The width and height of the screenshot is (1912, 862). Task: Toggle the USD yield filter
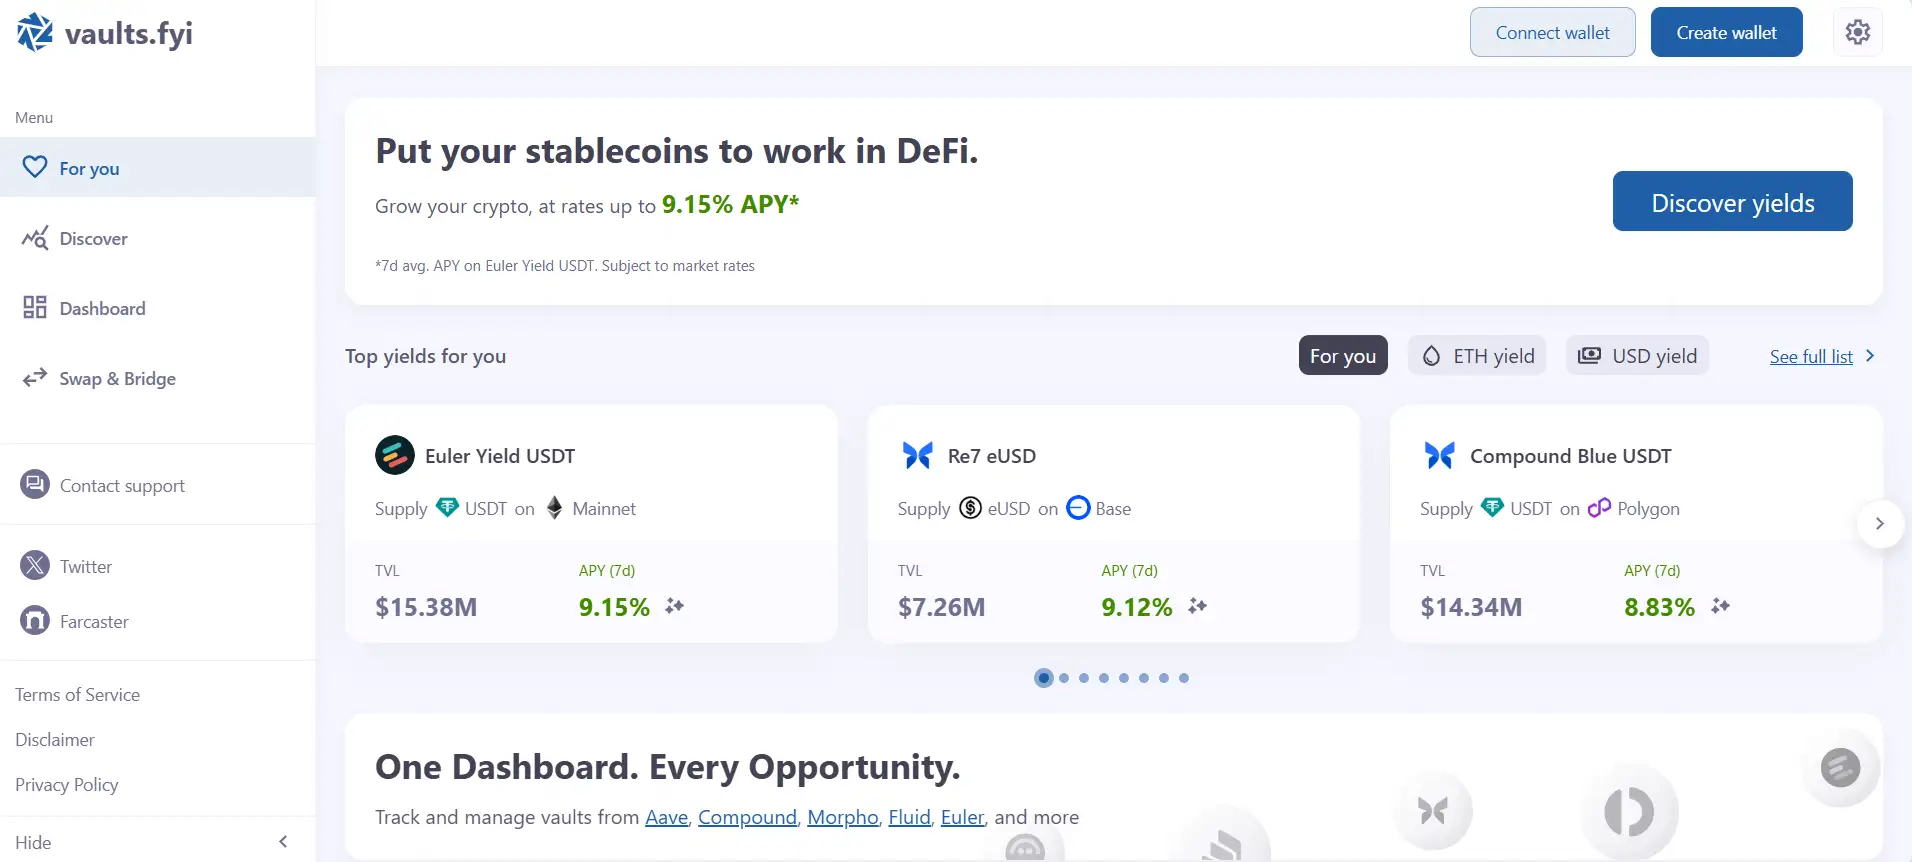click(x=1637, y=356)
